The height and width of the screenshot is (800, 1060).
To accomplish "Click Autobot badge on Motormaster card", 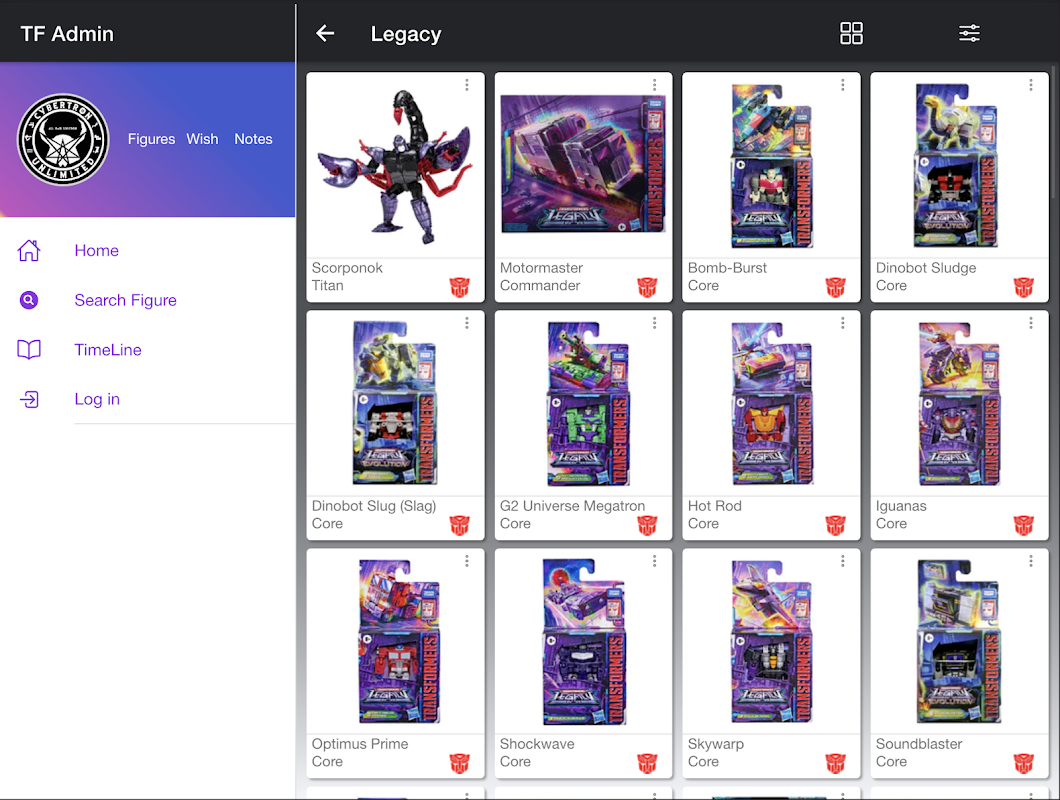I will pyautogui.click(x=647, y=287).
